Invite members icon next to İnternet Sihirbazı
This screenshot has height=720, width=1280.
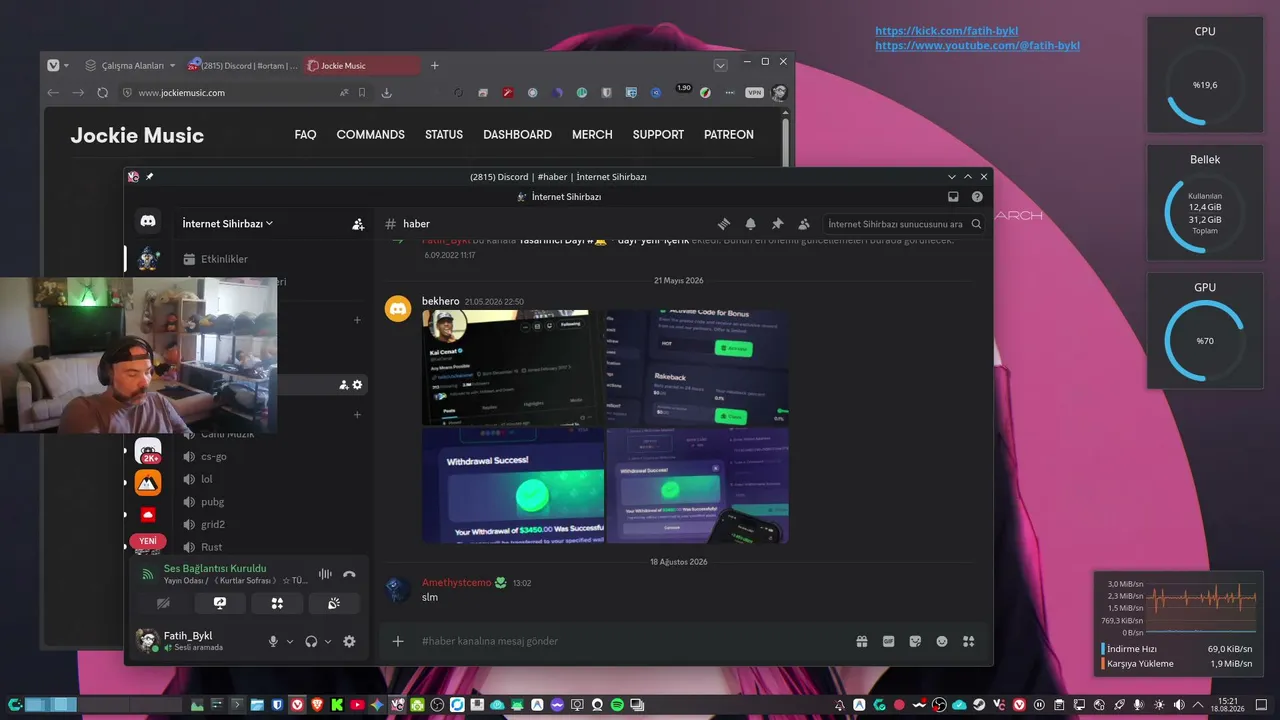[x=358, y=224]
